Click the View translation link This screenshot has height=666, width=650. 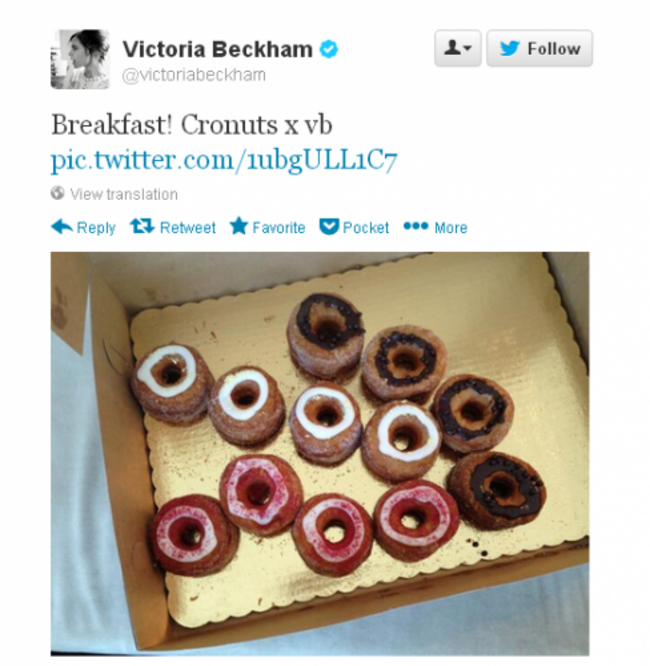tap(124, 194)
